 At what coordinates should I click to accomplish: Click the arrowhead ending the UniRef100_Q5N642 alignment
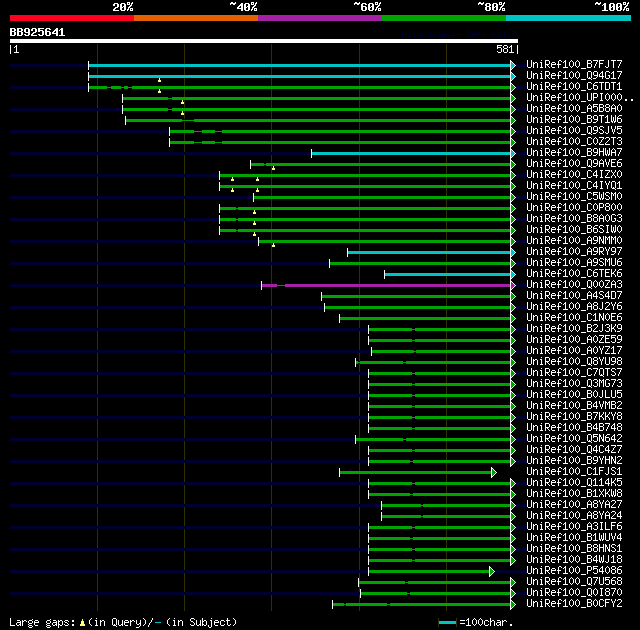tap(513, 439)
